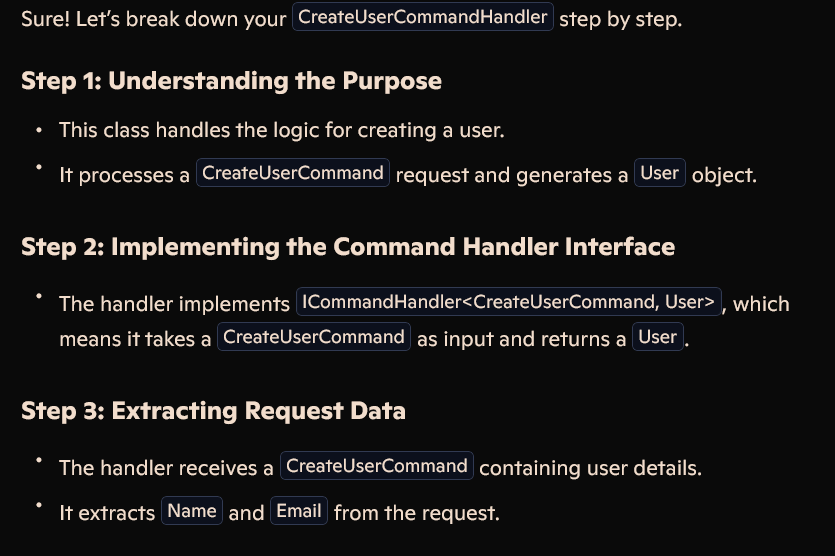Click 'The handler implements' text
Viewport: 835px width, 556px height.
tap(174, 304)
